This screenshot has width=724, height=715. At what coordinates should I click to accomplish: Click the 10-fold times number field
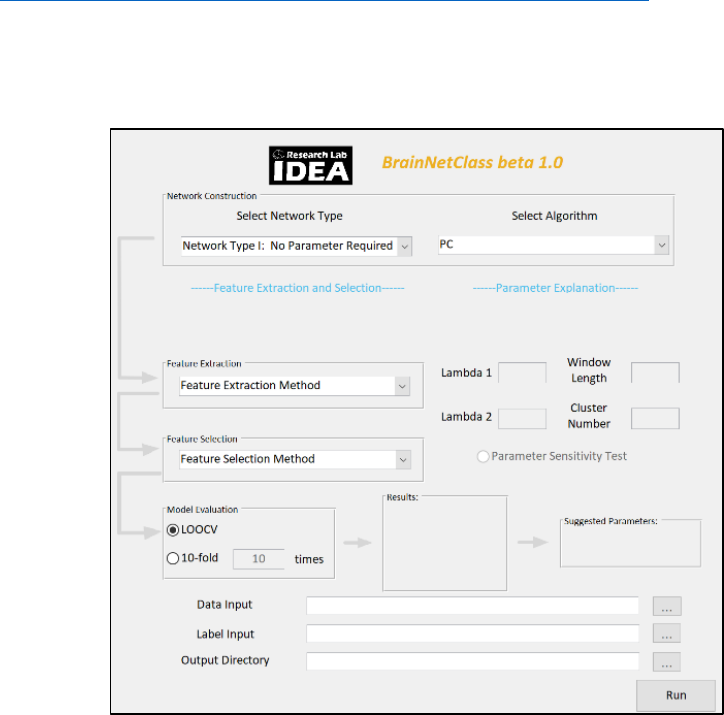(x=259, y=559)
